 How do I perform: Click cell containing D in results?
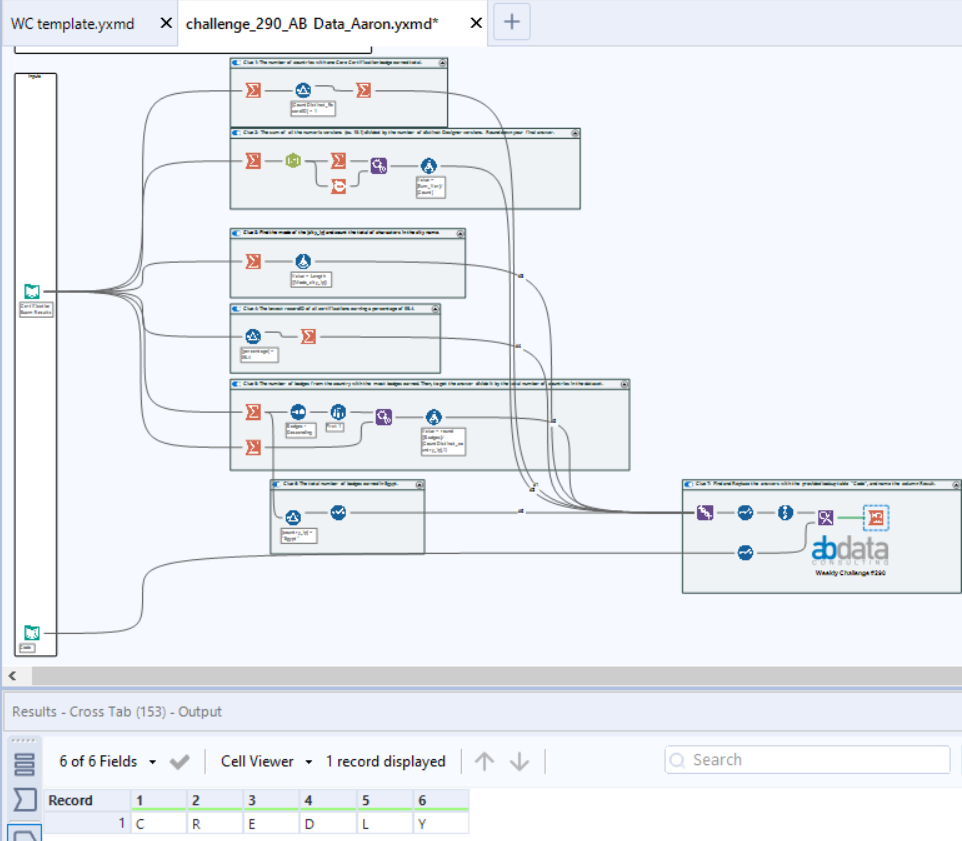pos(328,824)
